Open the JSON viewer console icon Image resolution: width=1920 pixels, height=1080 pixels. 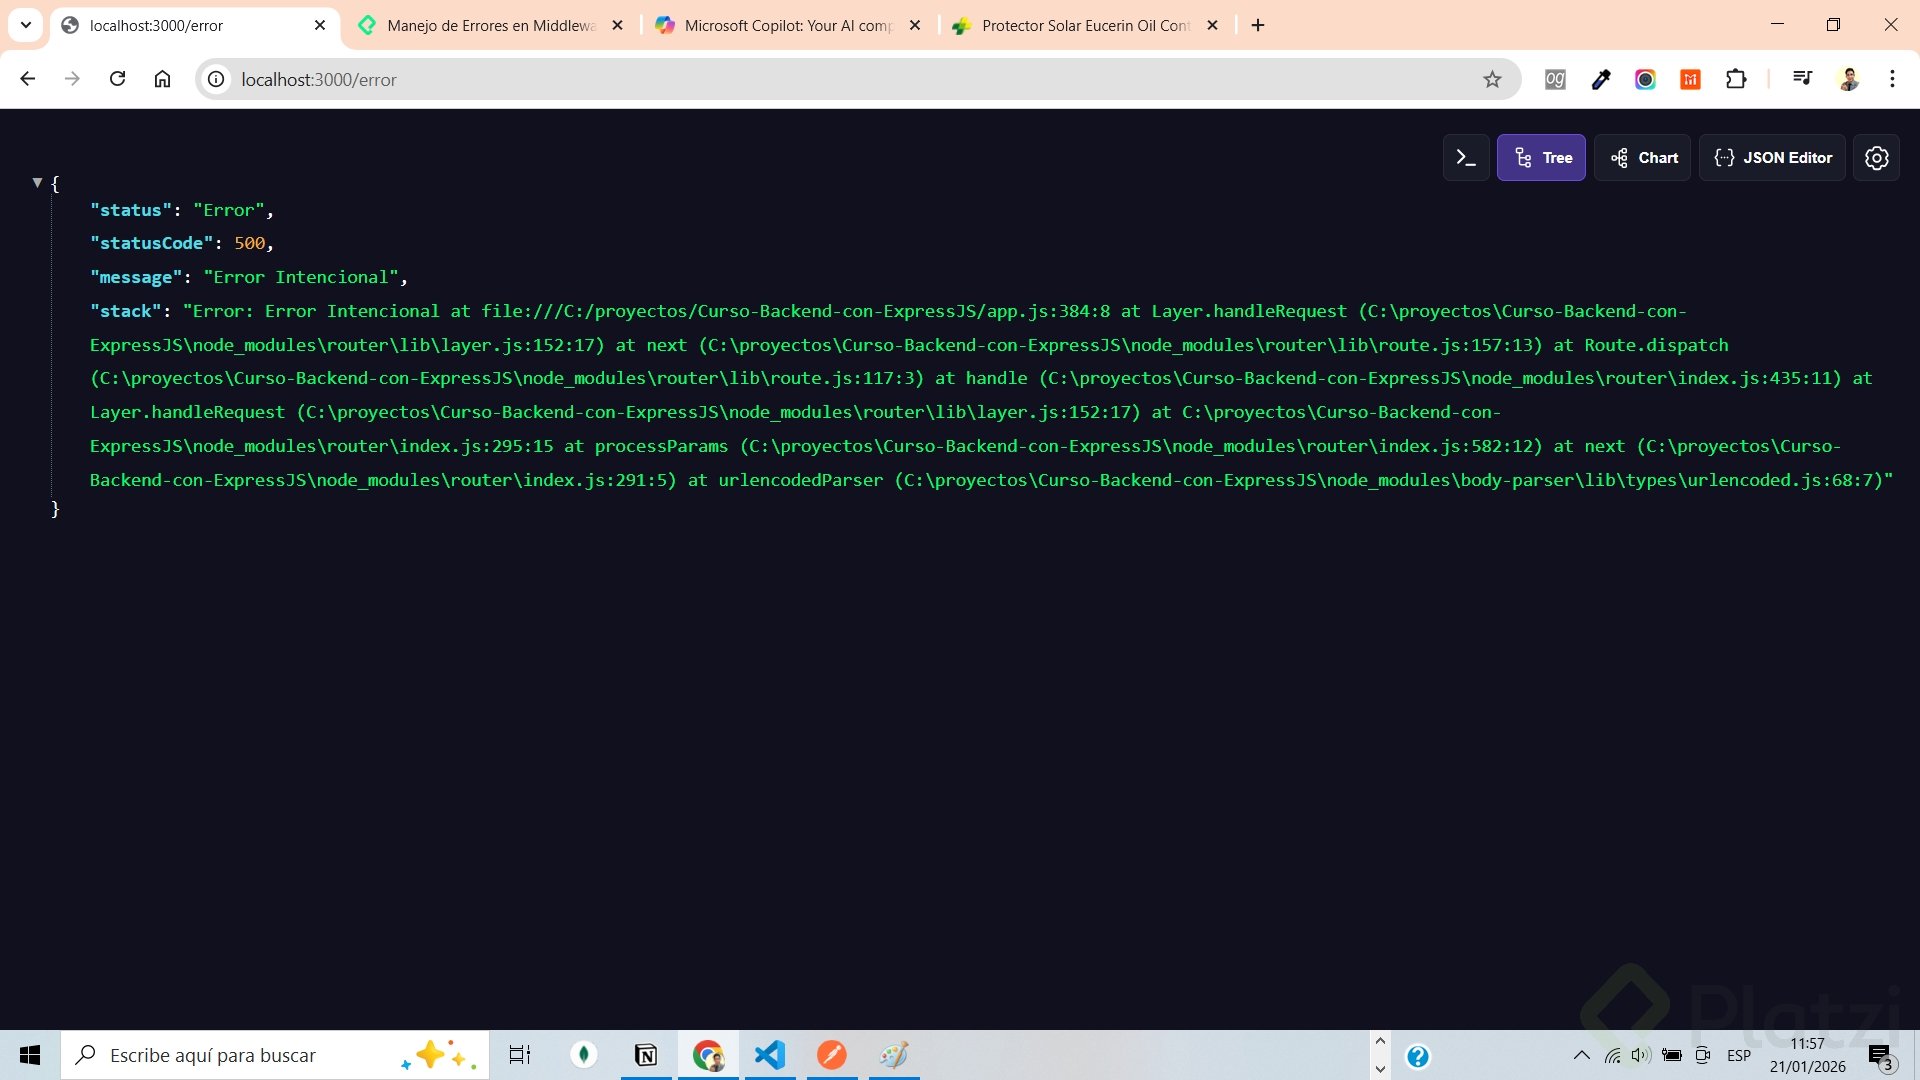(1466, 158)
